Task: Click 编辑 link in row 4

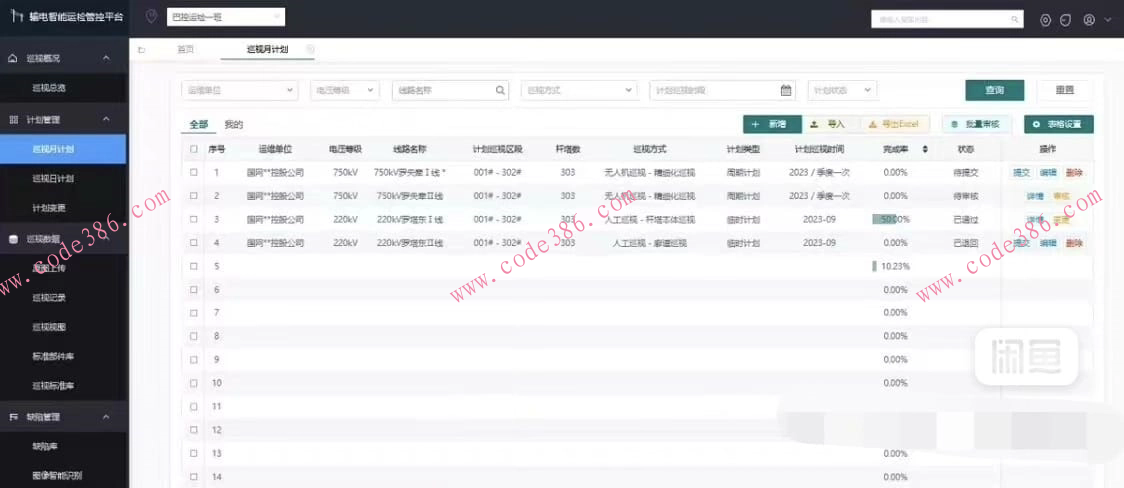Action: (x=1048, y=243)
